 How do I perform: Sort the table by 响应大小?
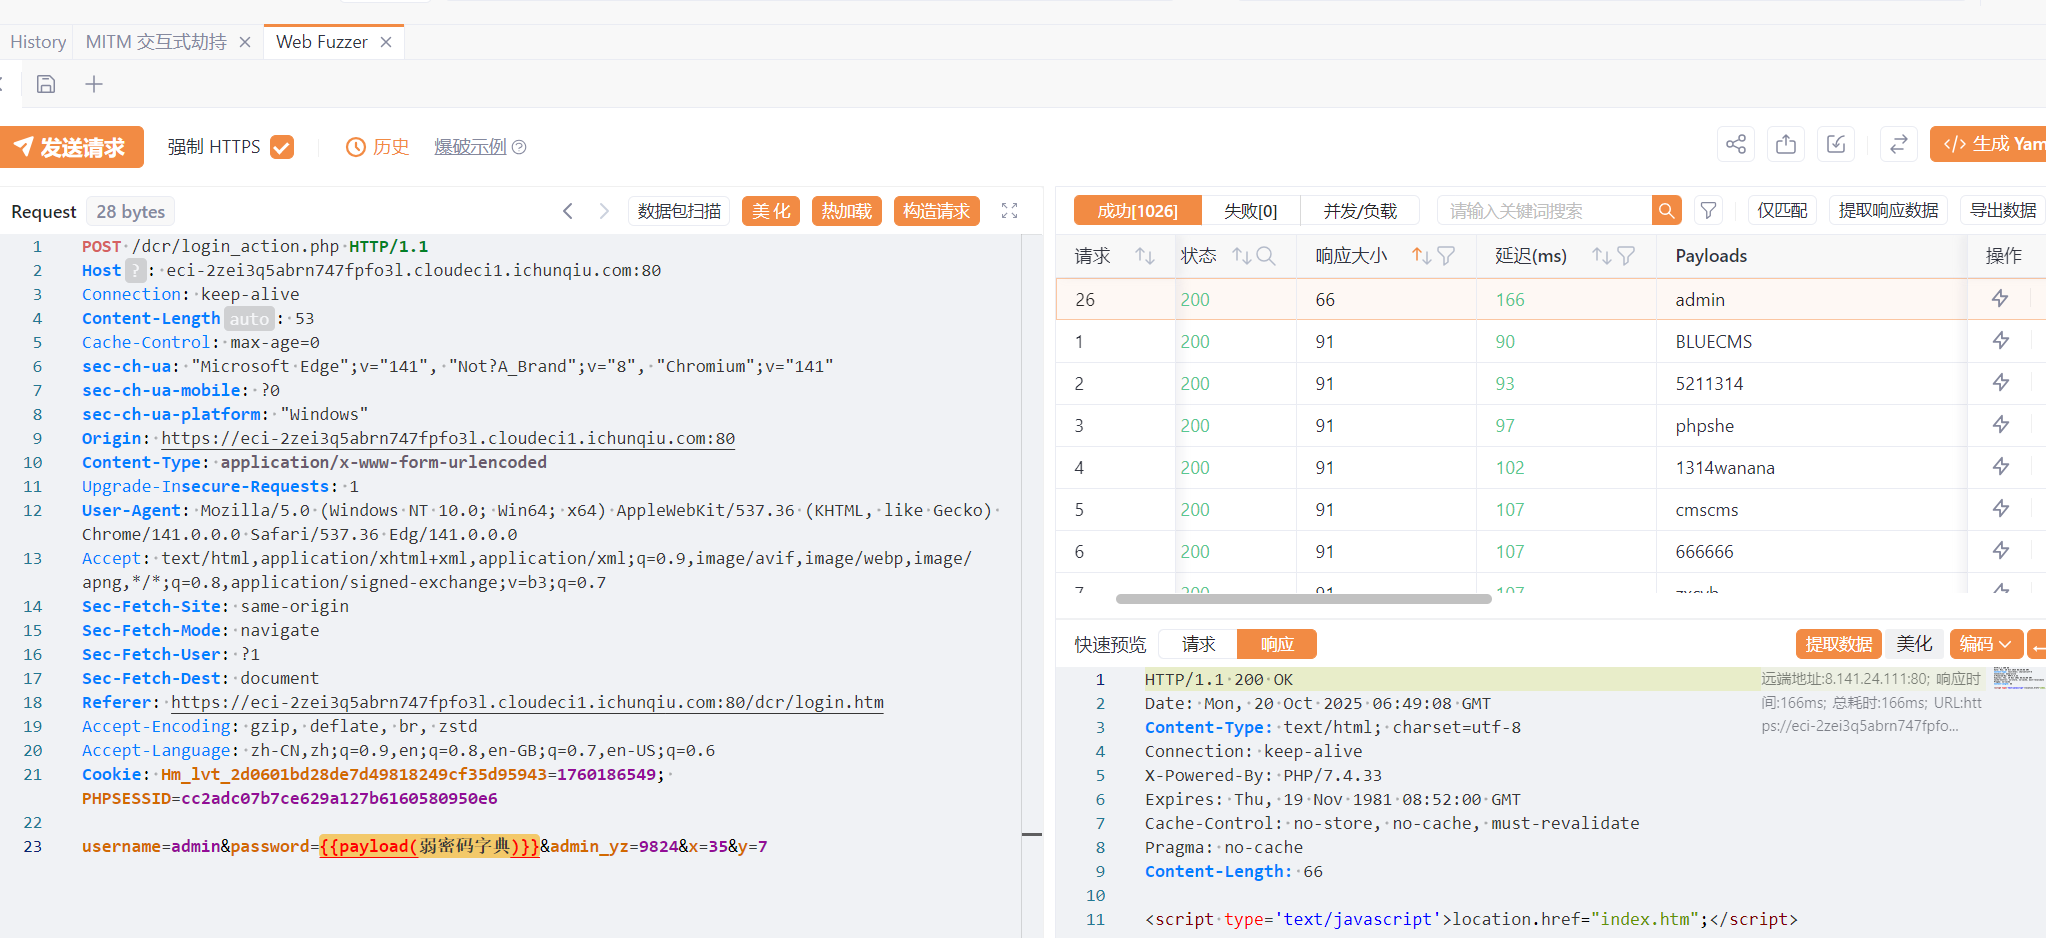point(1421,256)
